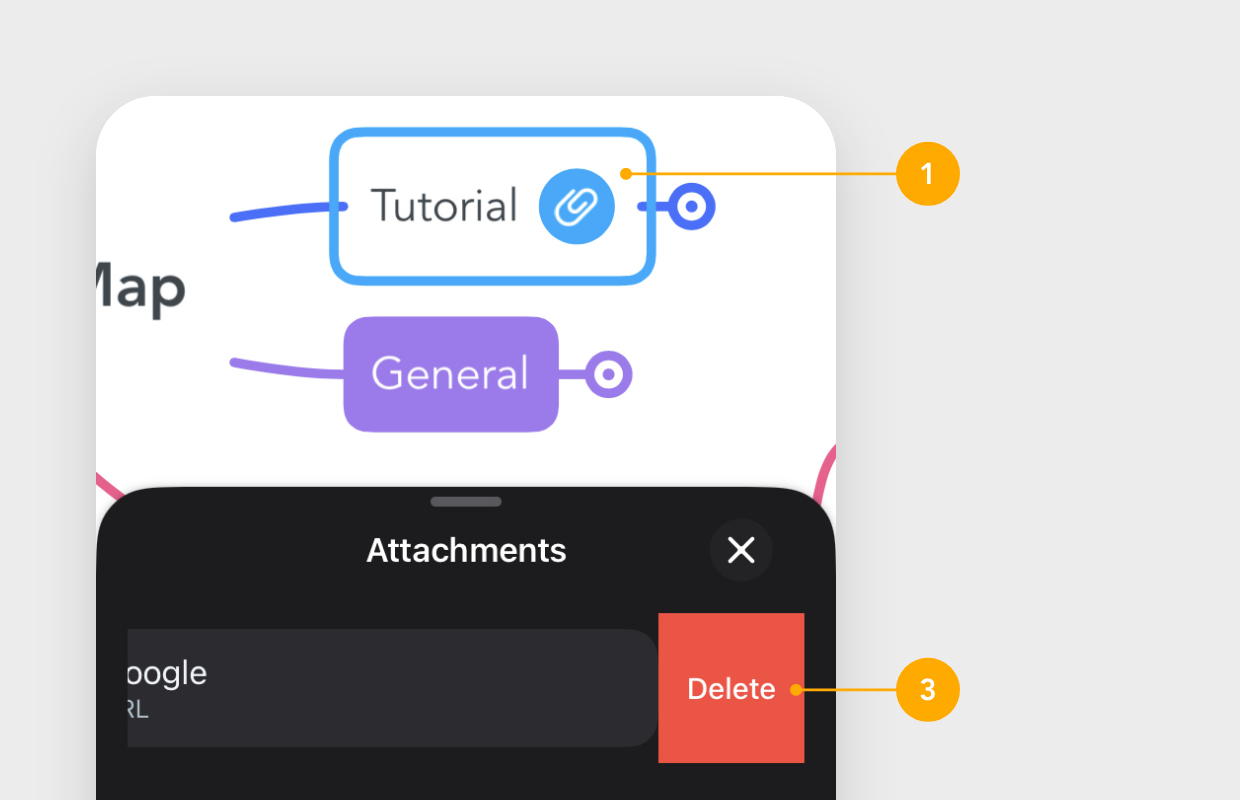This screenshot has width=1240, height=800.
Task: Grab the sheet handle above Attachments
Action: pyautogui.click(x=466, y=501)
